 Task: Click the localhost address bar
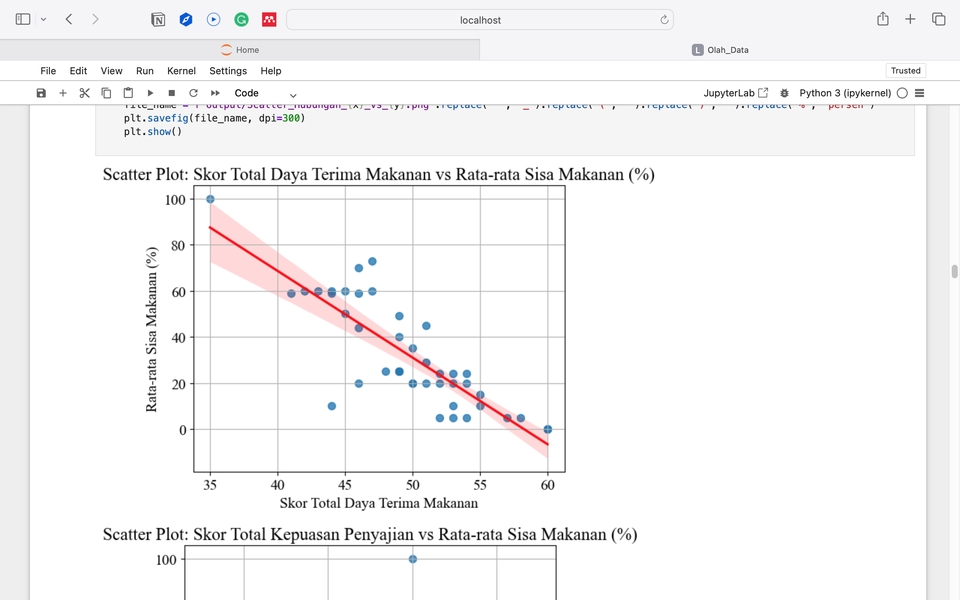tap(480, 20)
